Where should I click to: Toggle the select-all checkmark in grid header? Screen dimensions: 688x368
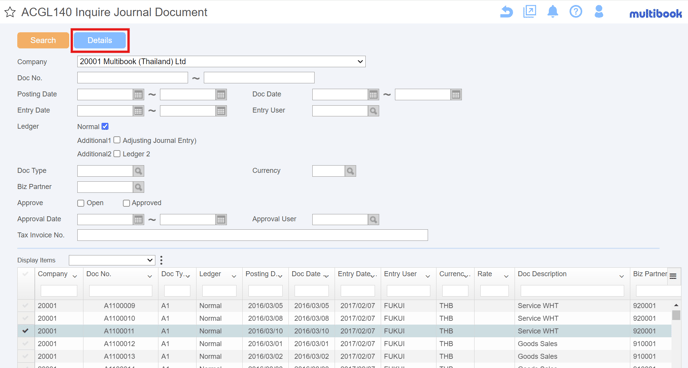pos(25,274)
